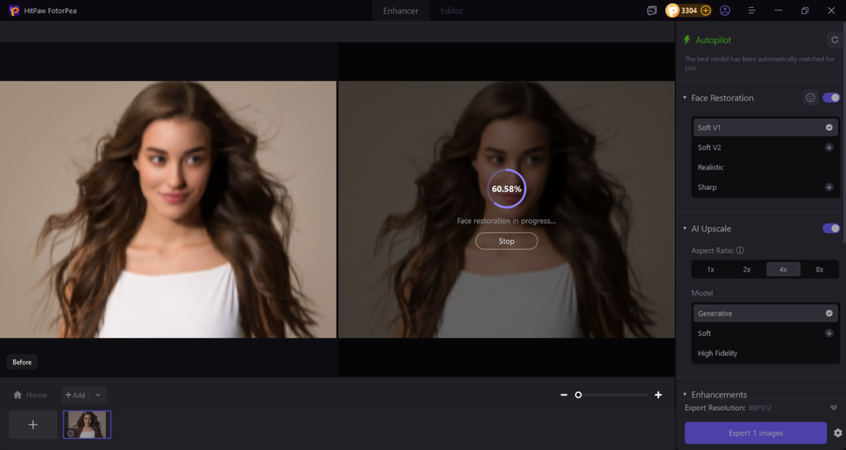Click the 60.58% progress ring
The height and width of the screenshot is (450, 846).
(x=506, y=189)
